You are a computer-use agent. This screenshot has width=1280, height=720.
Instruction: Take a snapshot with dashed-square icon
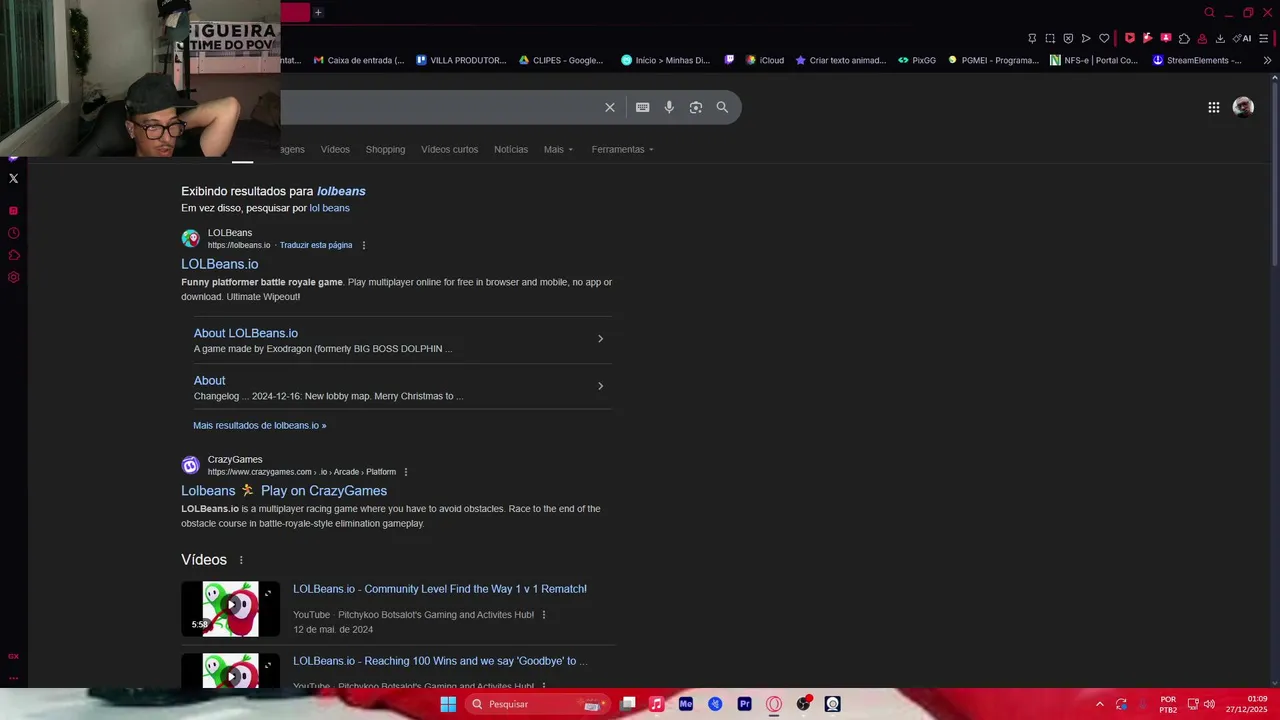click(x=1050, y=38)
